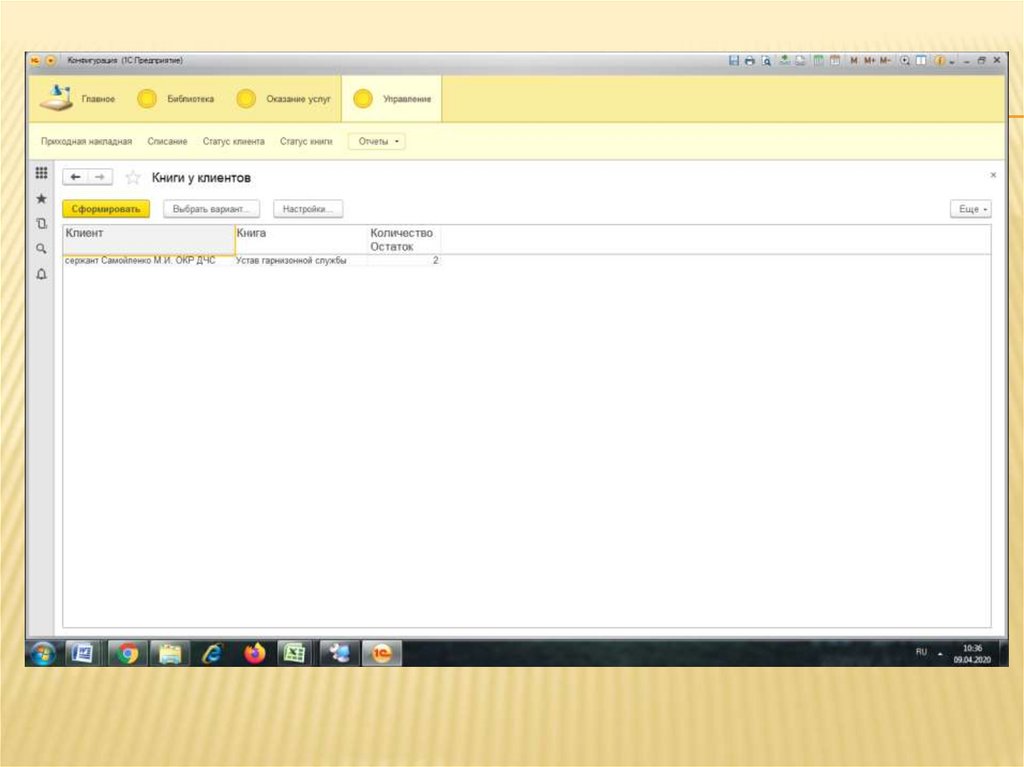1024x767 pixels.
Task: Open the calculator icon in title bar
Action: (x=818, y=61)
